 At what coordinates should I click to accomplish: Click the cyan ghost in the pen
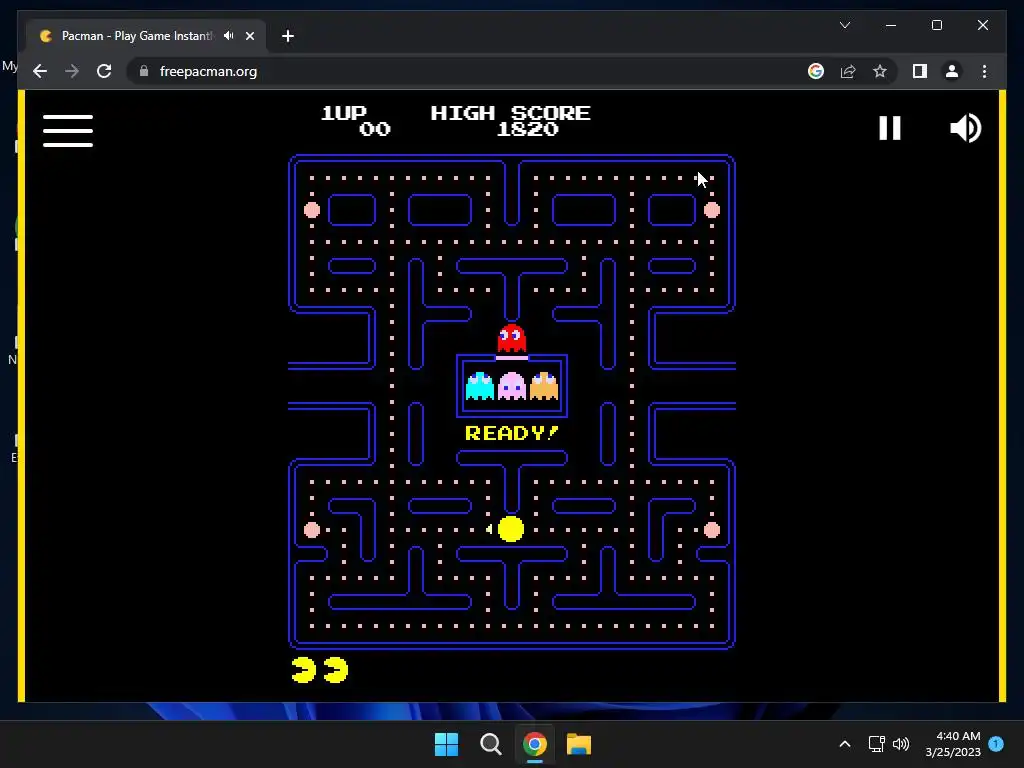click(479, 386)
